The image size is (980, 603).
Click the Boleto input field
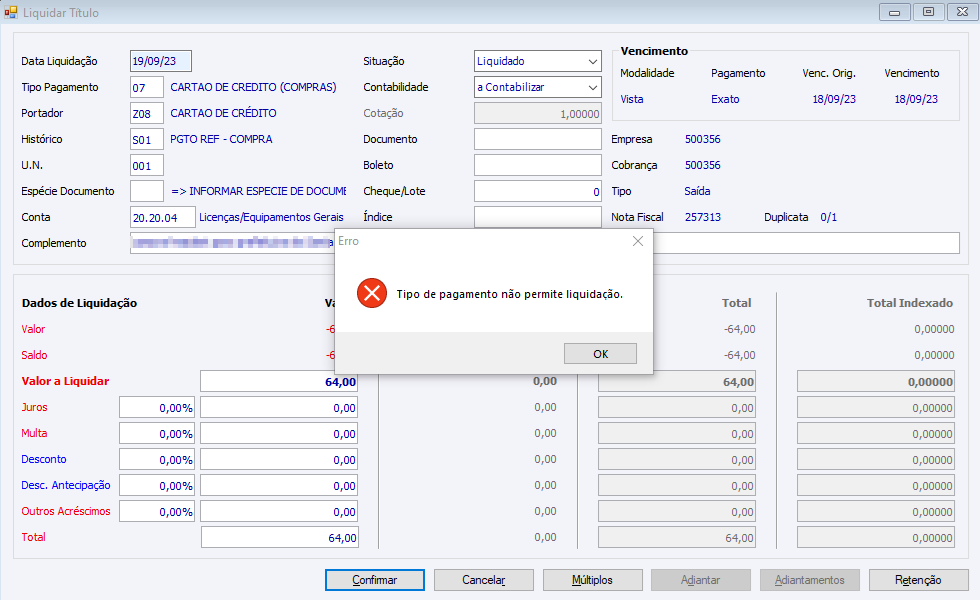(x=538, y=166)
